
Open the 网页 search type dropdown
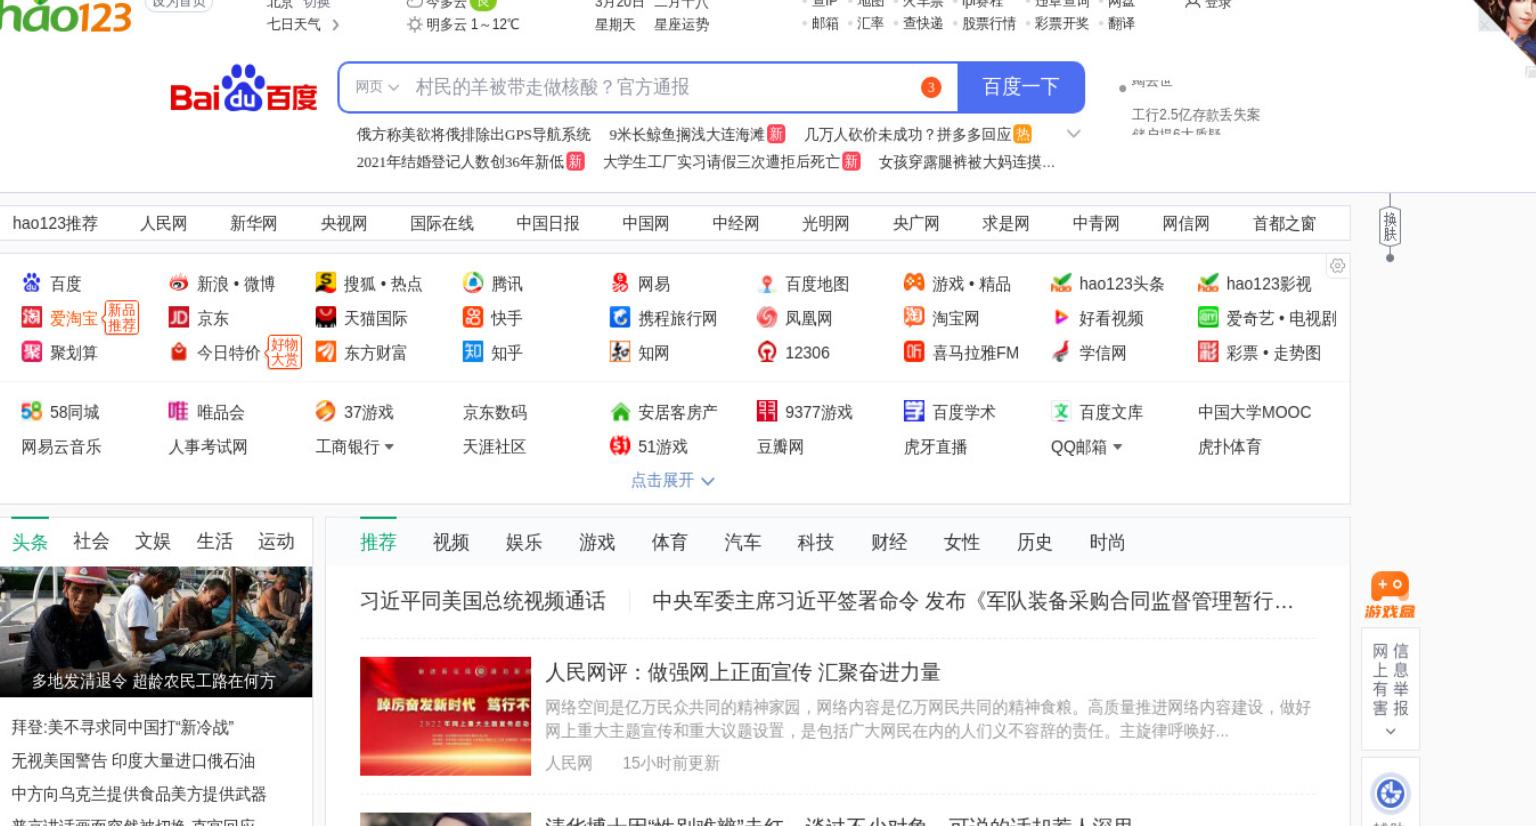click(377, 88)
